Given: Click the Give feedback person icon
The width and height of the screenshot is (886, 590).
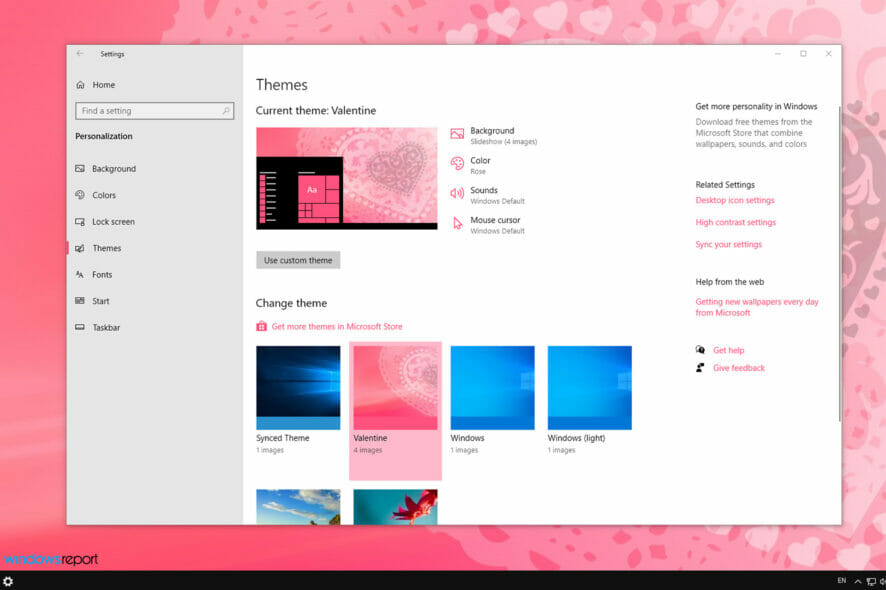Looking at the screenshot, I should (700, 367).
